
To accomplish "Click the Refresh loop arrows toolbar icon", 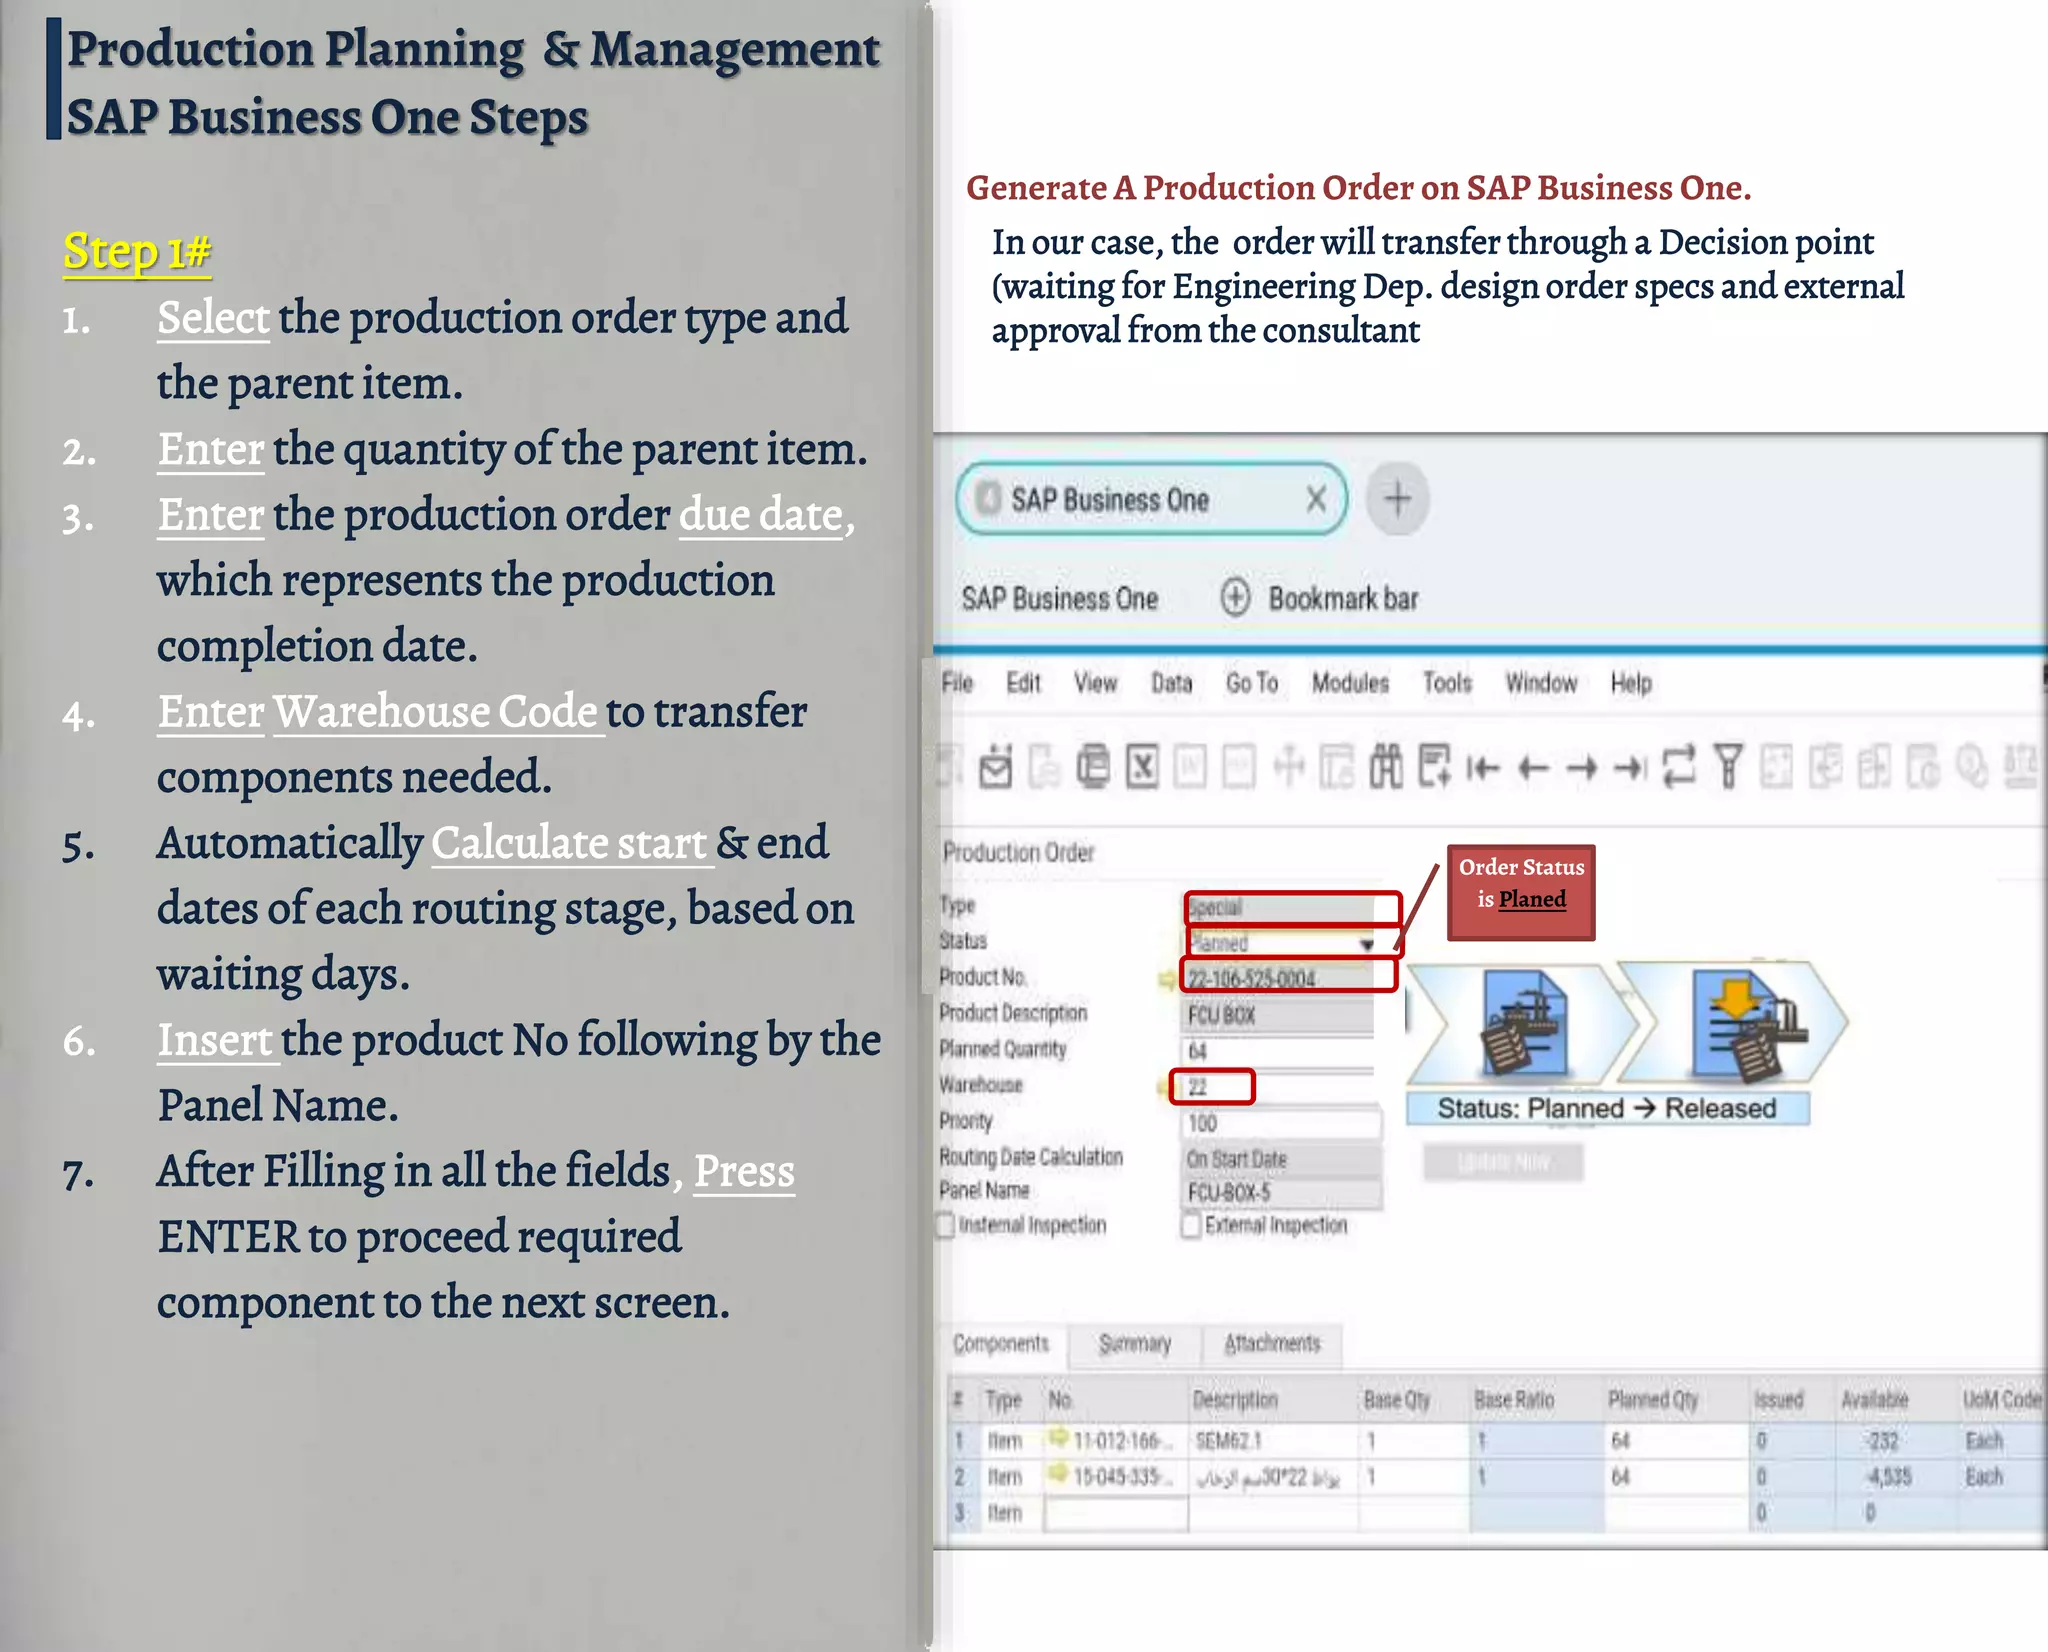I will coord(1679,768).
